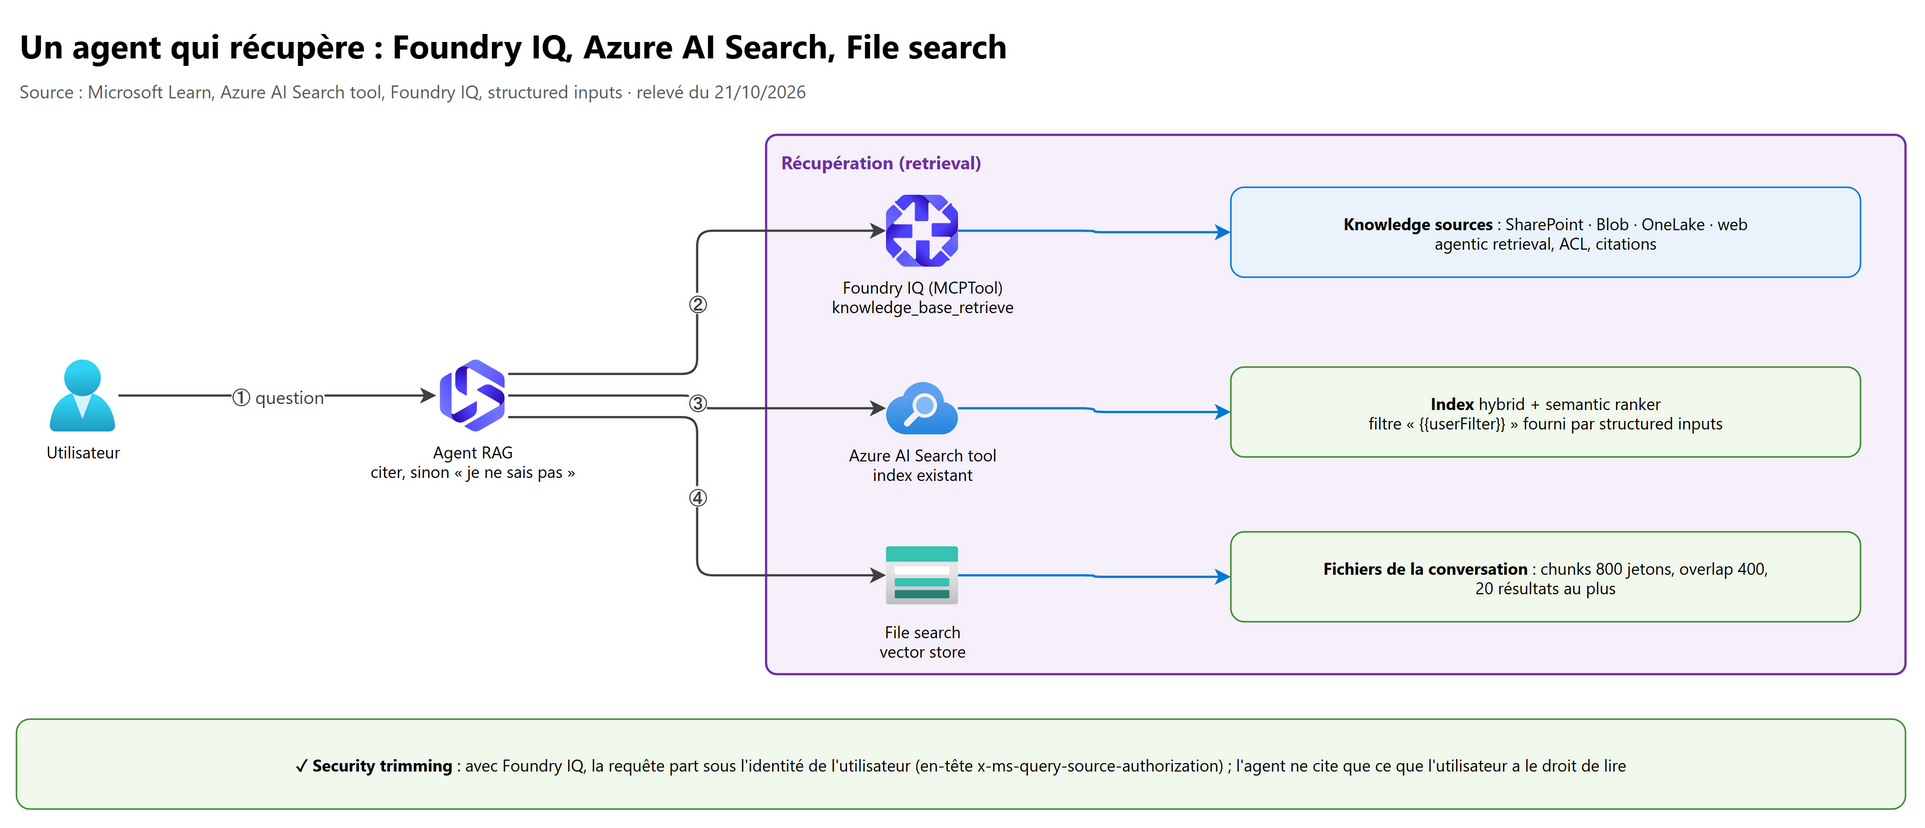This screenshot has height=828, width=1925.
Task: Select the "20 résultats au plus" line
Action: 1545,589
